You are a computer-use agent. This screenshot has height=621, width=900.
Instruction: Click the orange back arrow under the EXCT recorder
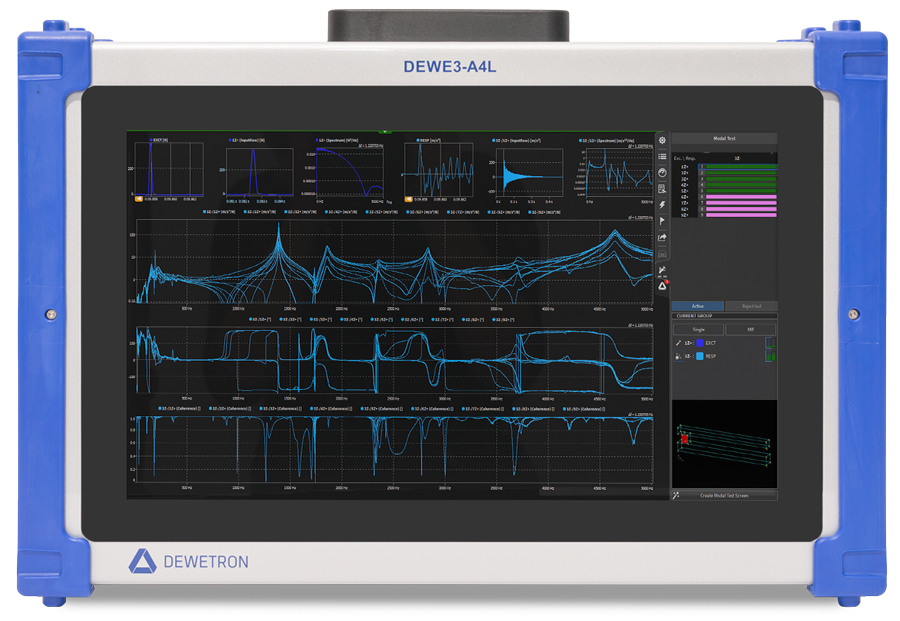click(x=138, y=199)
